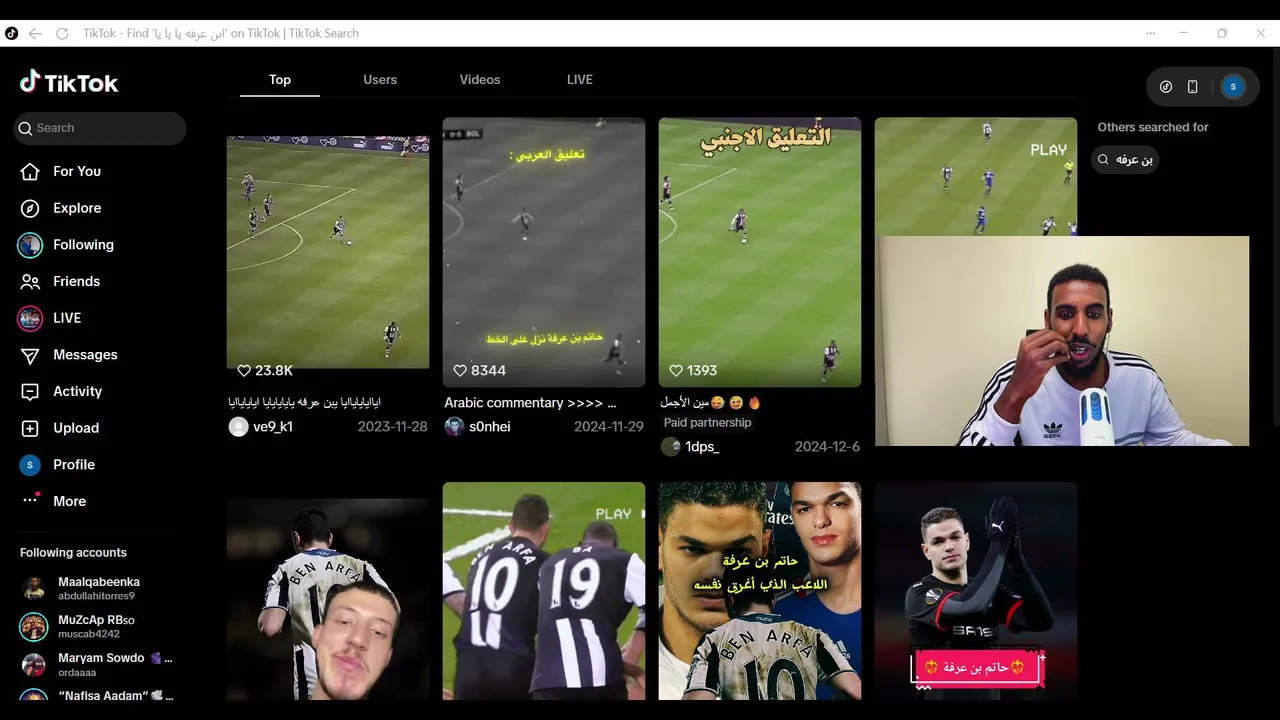Open the More three-dots icon in sidebar
The height and width of the screenshot is (720, 1280).
[x=30, y=500]
